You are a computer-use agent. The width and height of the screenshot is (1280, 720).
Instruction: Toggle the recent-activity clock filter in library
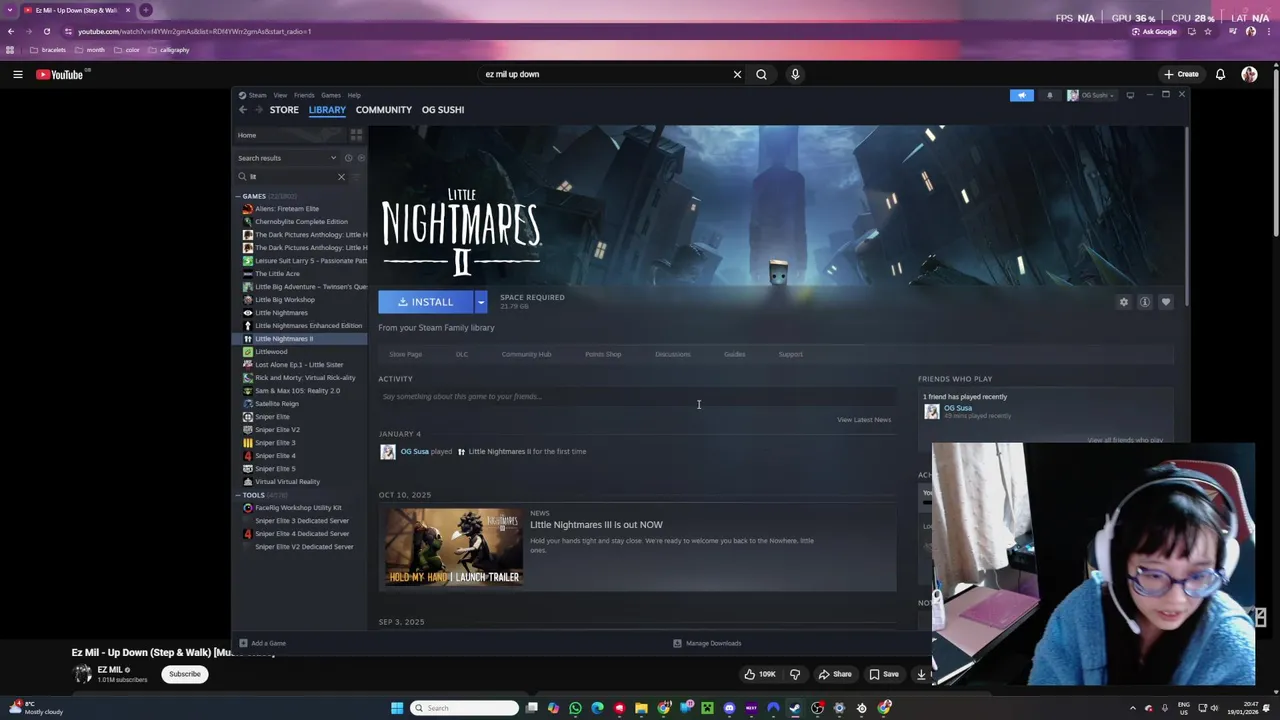tap(348, 158)
